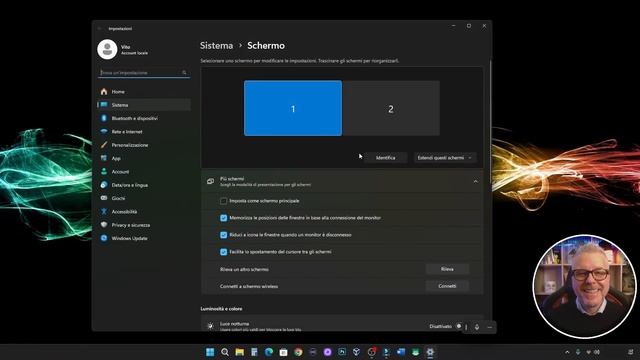Click the Connetti button
Viewport: 640px width, 360px height.
447,286
